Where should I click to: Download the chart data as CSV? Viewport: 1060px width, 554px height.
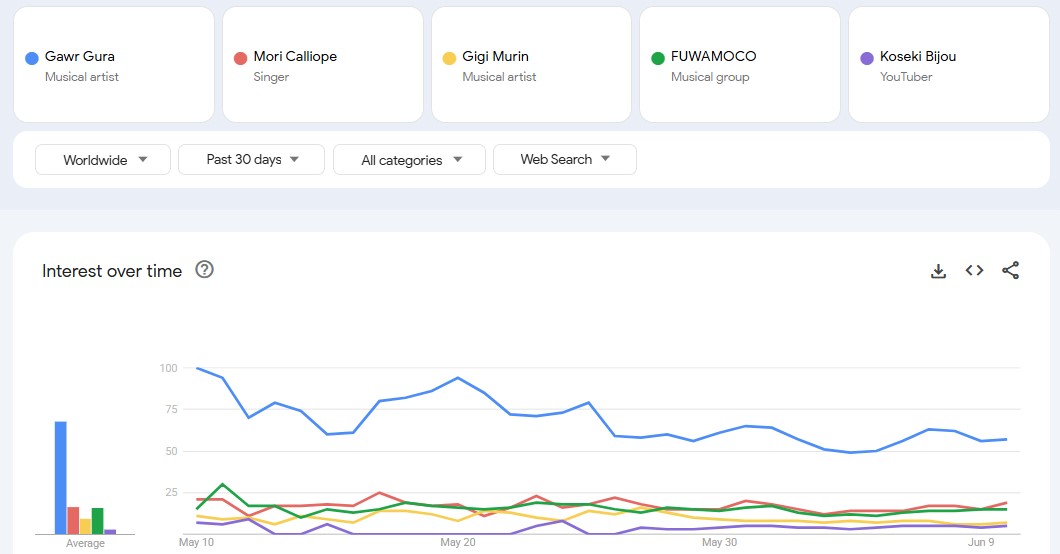coord(938,271)
